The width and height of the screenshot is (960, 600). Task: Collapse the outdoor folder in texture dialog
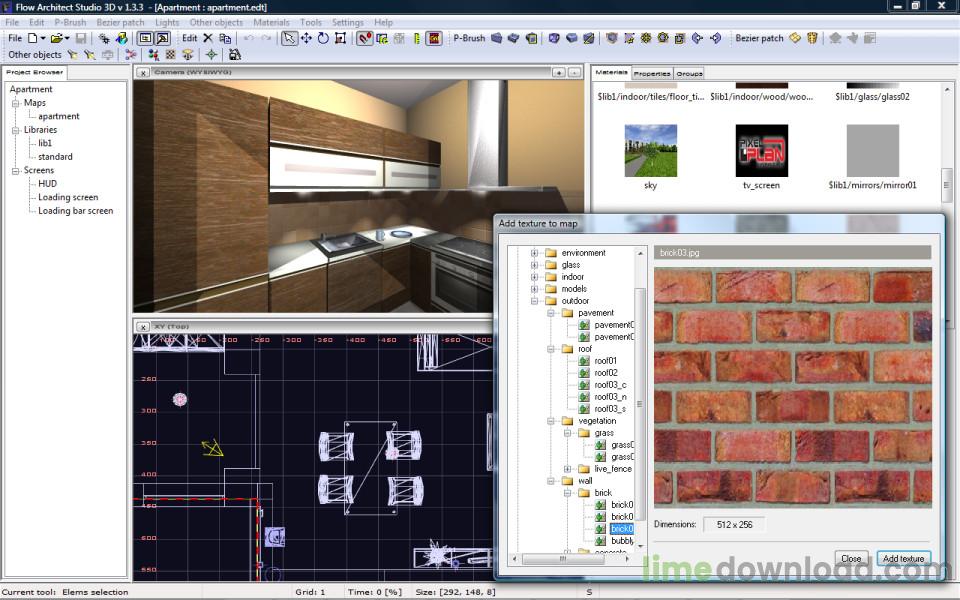coord(534,301)
